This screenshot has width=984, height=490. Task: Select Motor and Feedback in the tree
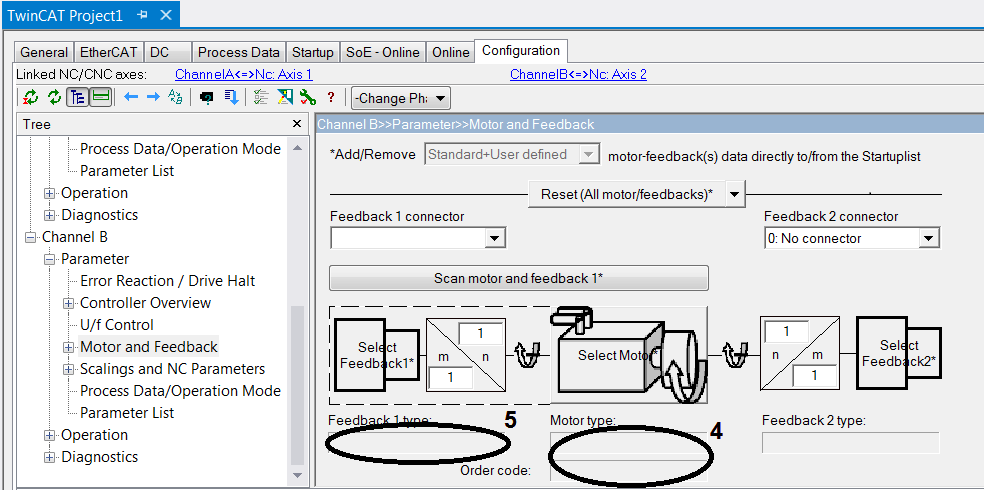[x=149, y=347]
